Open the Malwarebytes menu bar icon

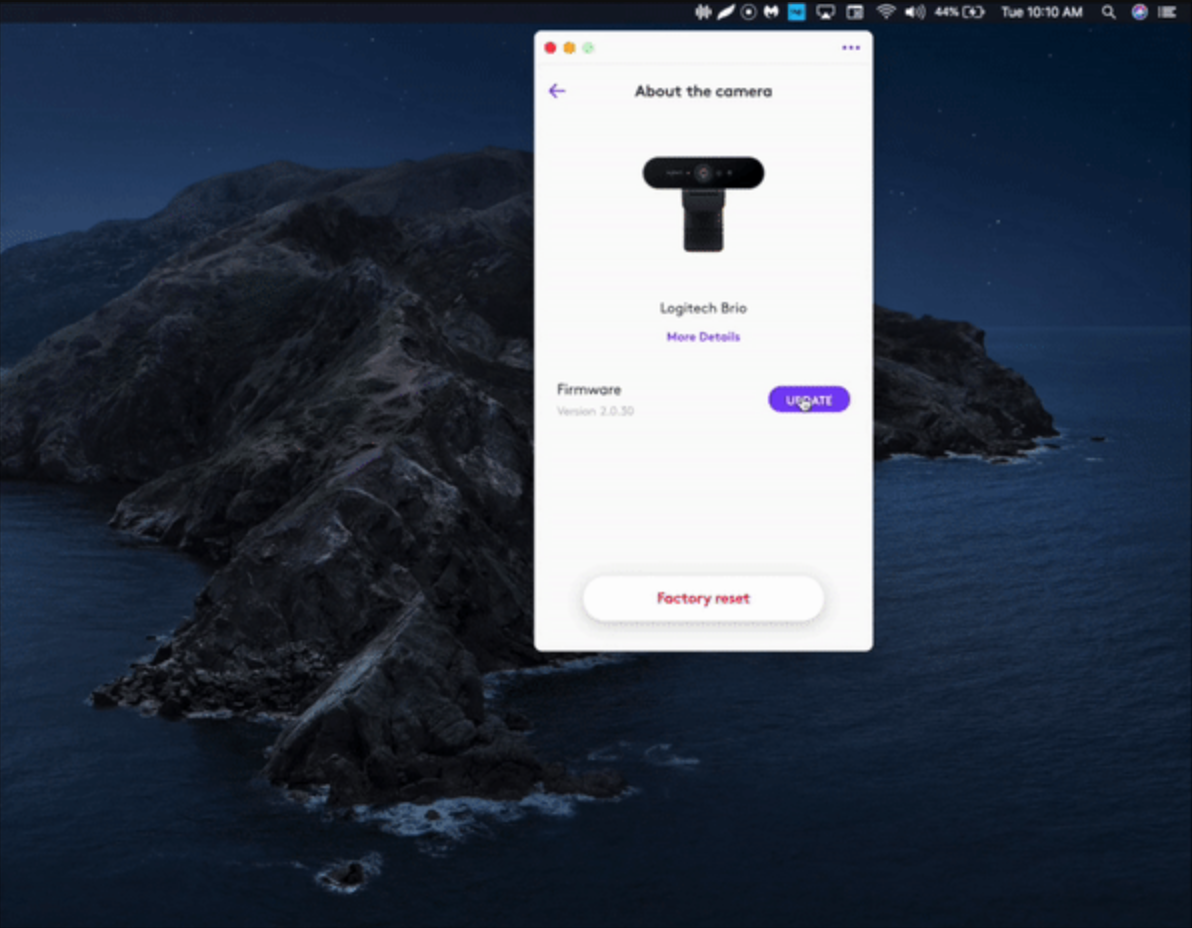tap(772, 11)
